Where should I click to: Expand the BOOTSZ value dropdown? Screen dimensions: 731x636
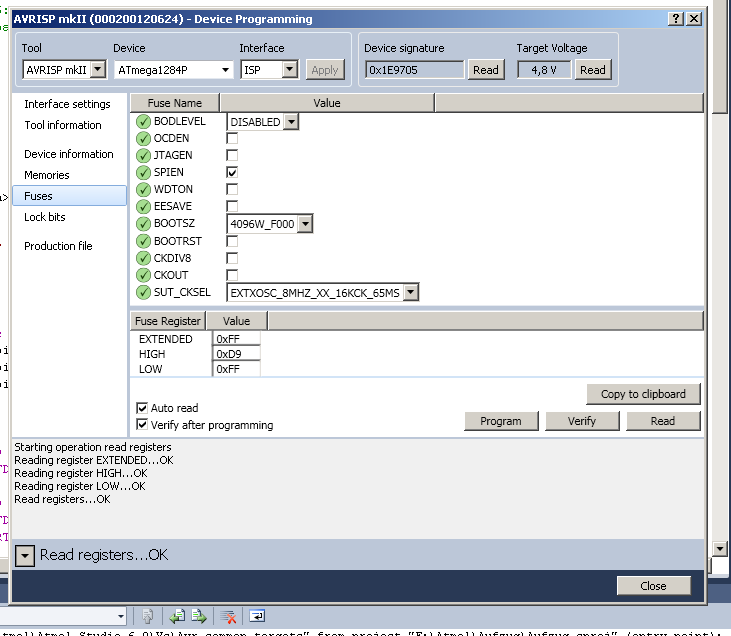[x=305, y=224]
